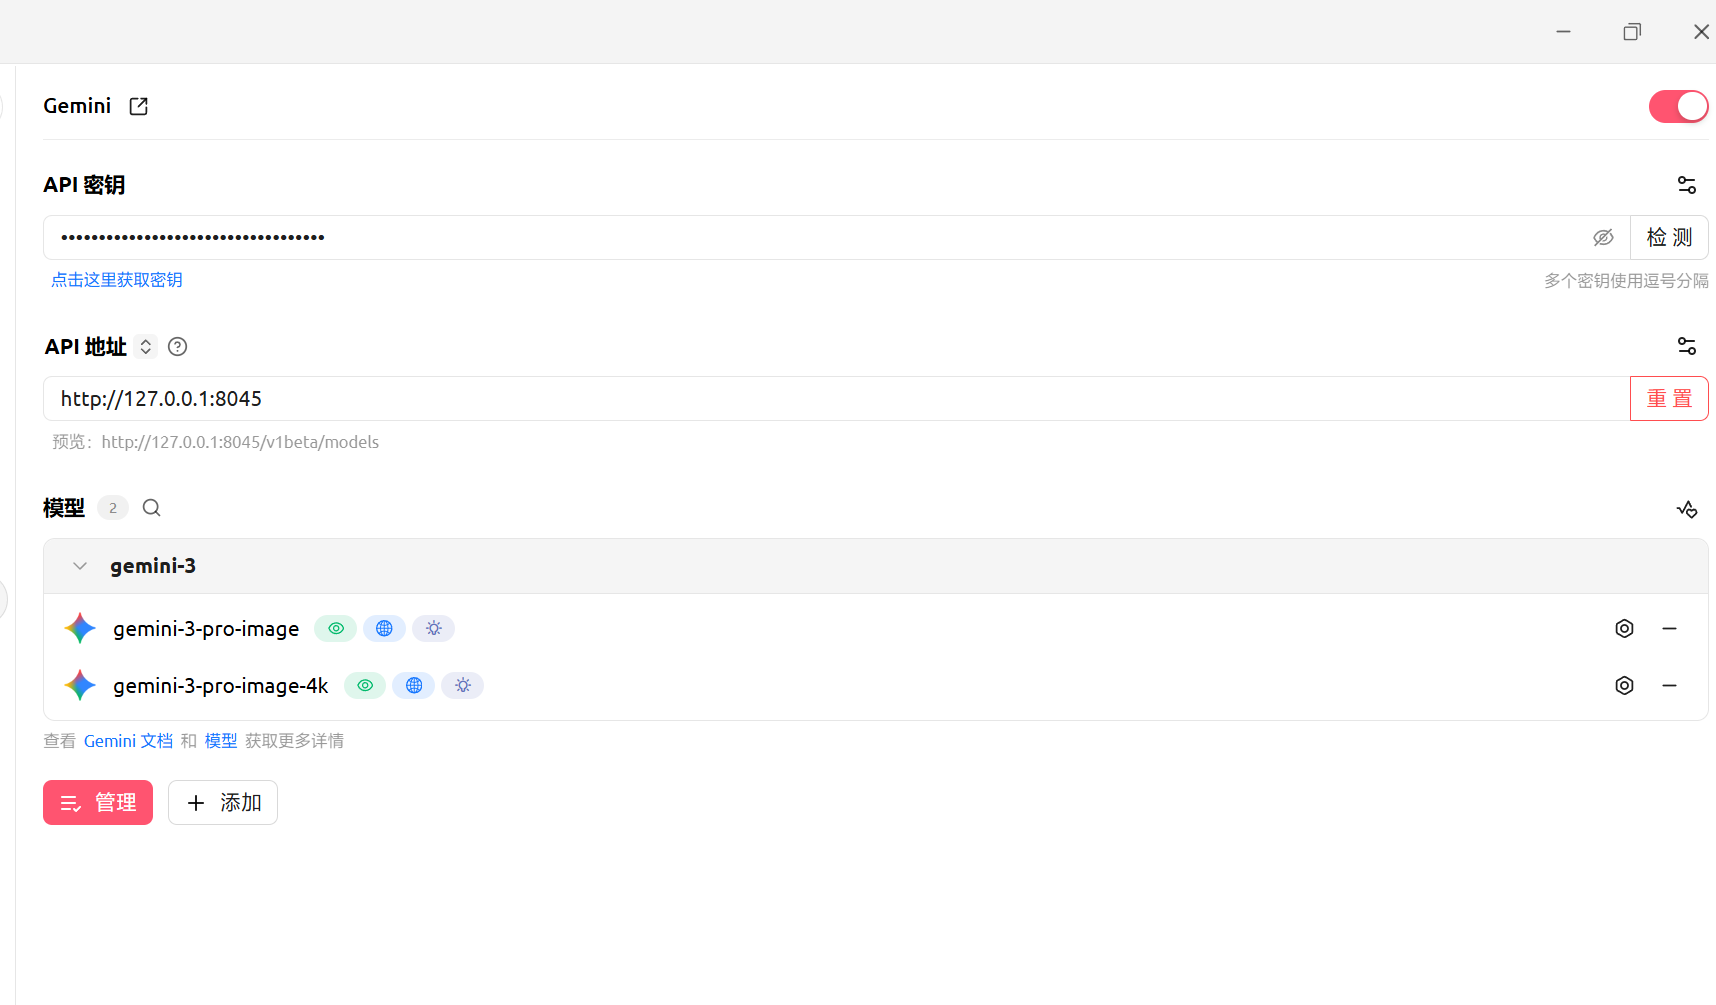Open settings for gemini-3-pro-image
The width and height of the screenshot is (1716, 1005).
[x=1624, y=628]
